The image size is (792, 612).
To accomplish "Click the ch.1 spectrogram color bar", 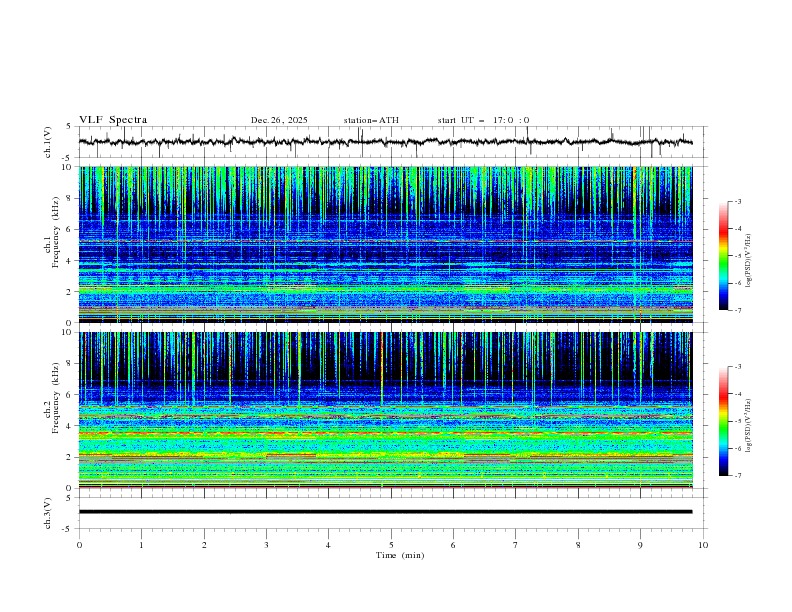I will 723,256.
